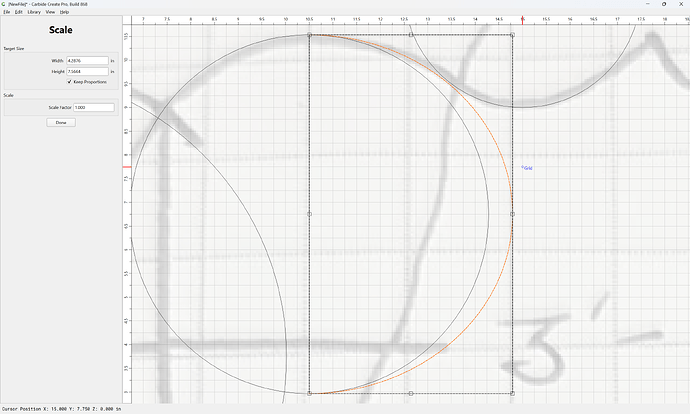The width and height of the screenshot is (690, 414).
Task: Click the top-left selection handle
Action: pyautogui.click(x=309, y=35)
